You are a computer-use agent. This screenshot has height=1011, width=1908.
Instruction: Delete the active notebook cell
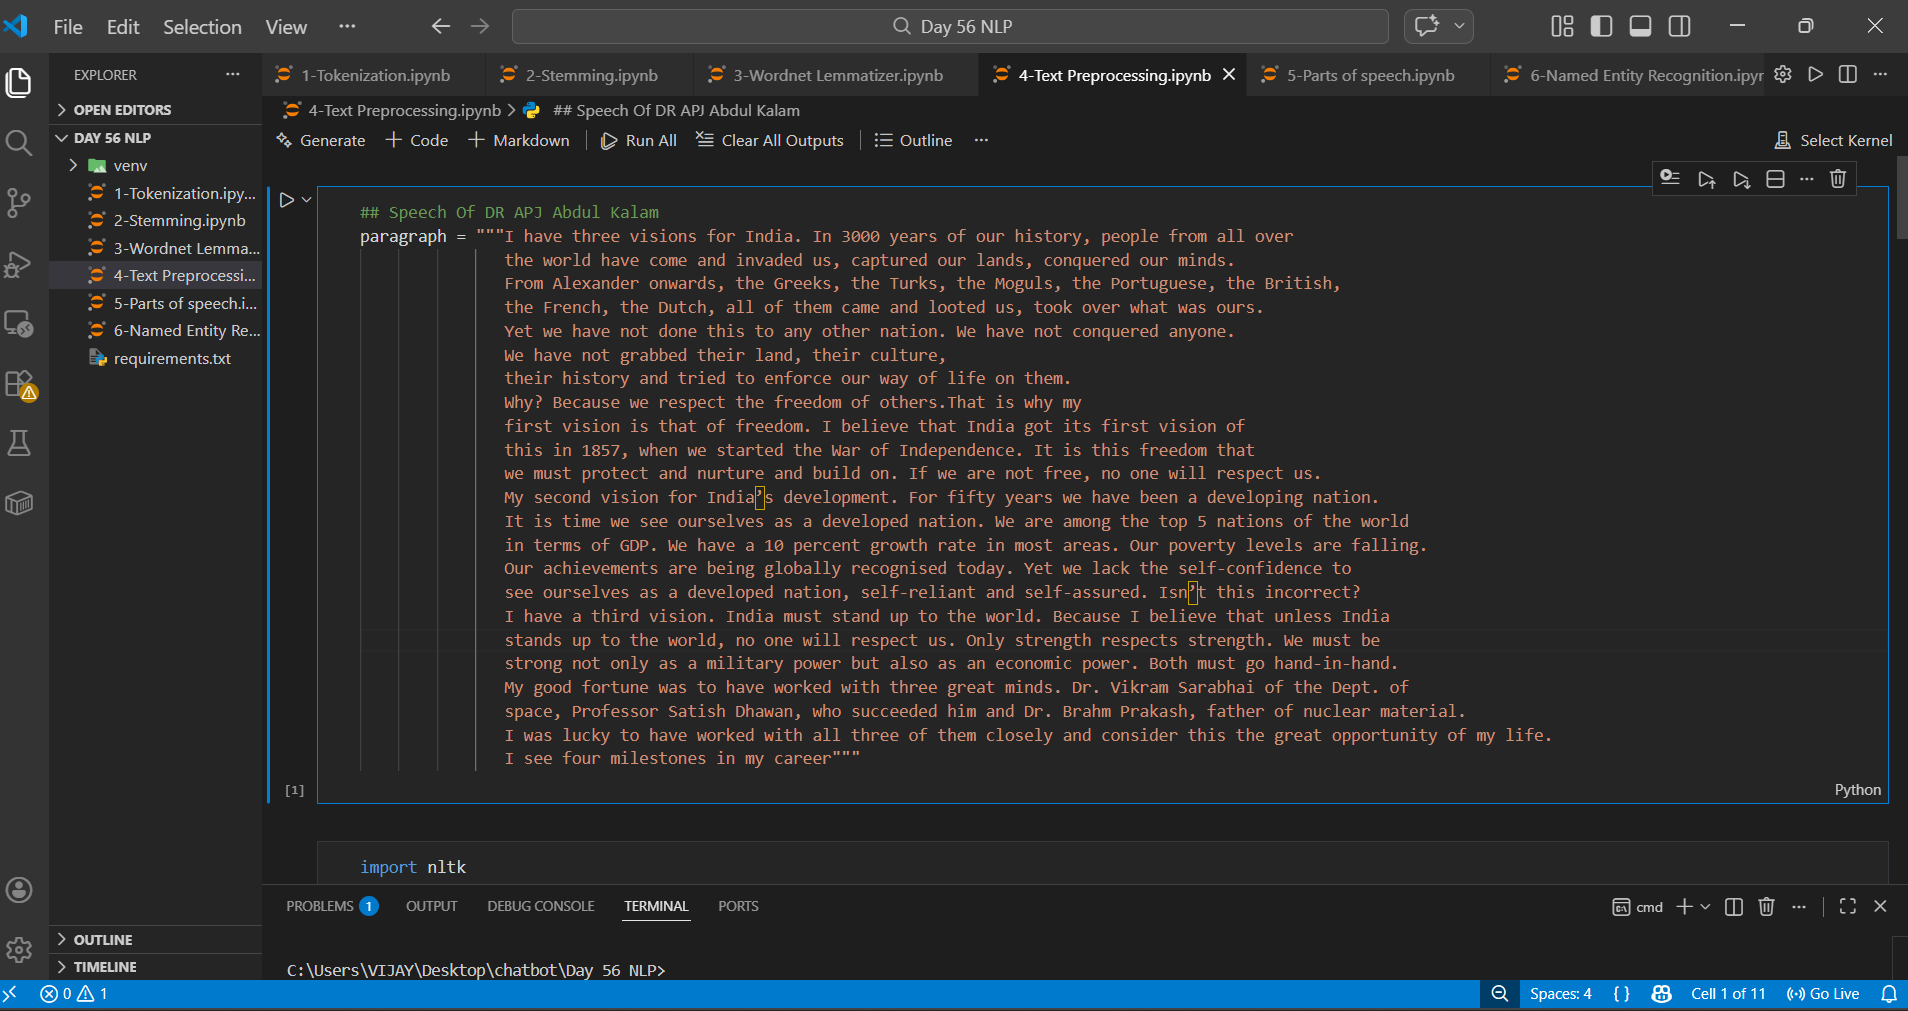pyautogui.click(x=1837, y=179)
